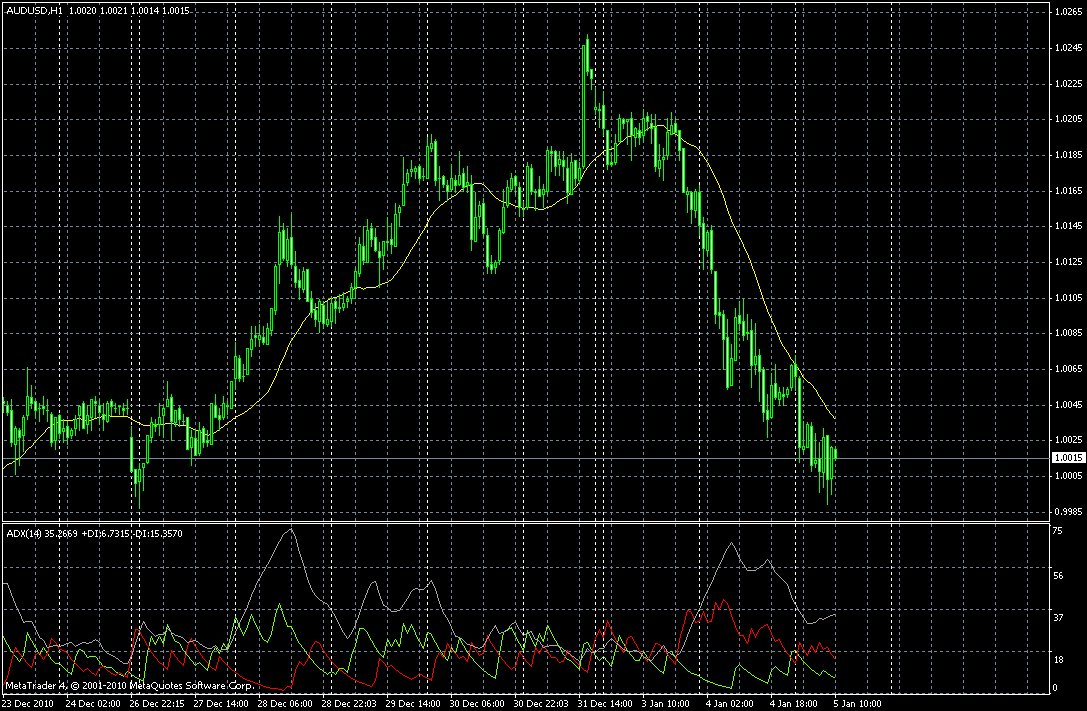Select the last candle at chart's right edge
The width and height of the screenshot is (1087, 711).
[x=836, y=453]
